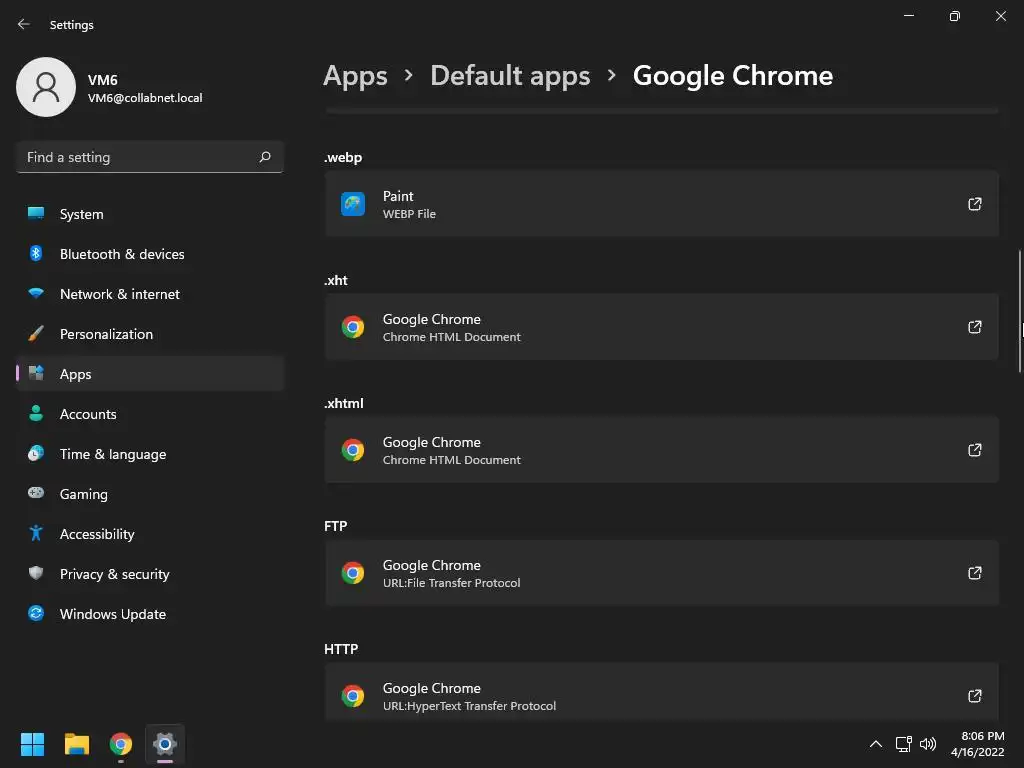Screen dimensions: 1024x768
Task: Show hidden icons in the system tray
Action: (875, 744)
